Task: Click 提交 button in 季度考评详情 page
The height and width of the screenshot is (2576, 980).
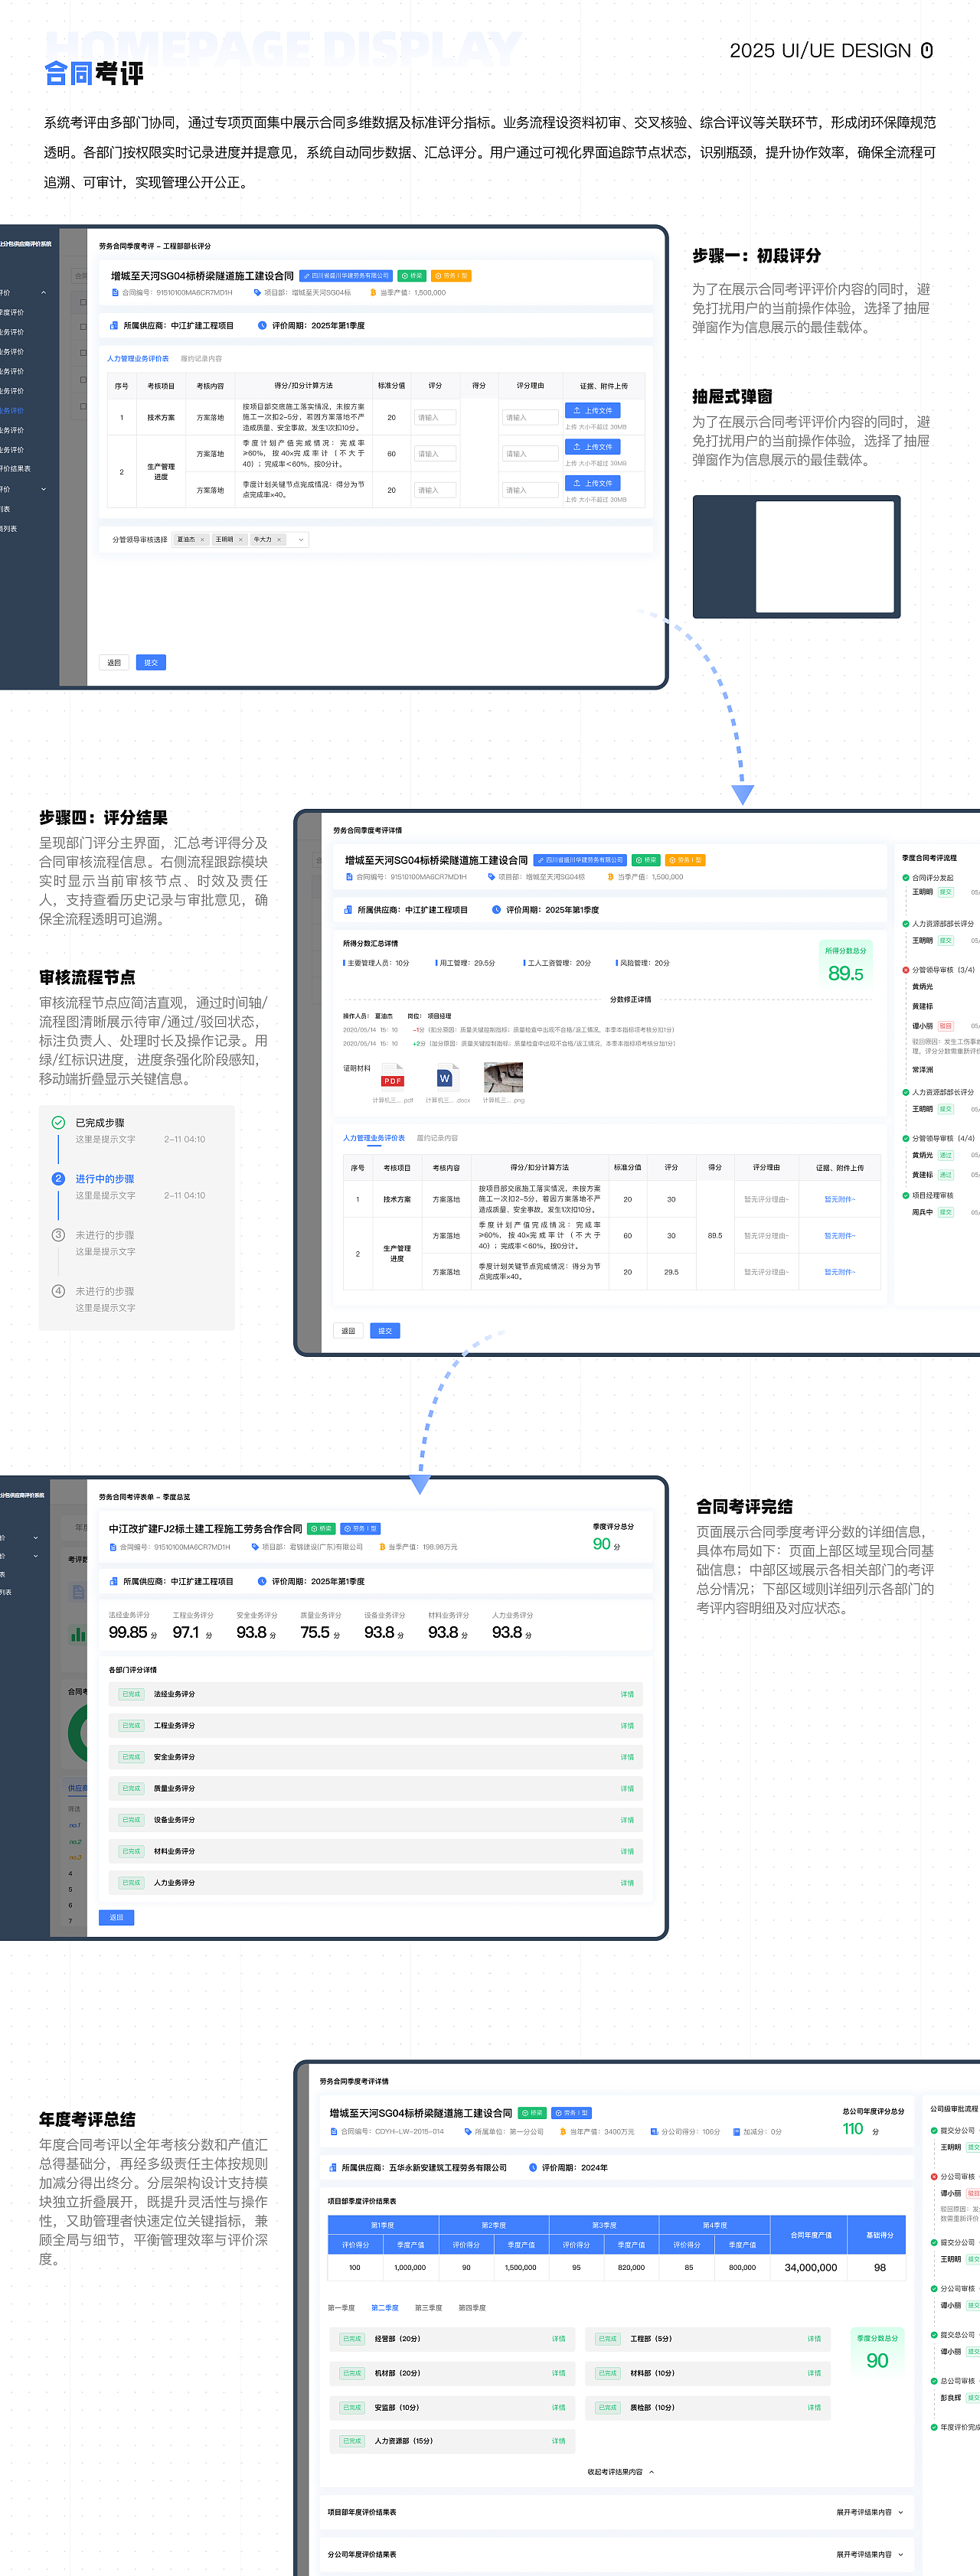Action: (385, 1332)
